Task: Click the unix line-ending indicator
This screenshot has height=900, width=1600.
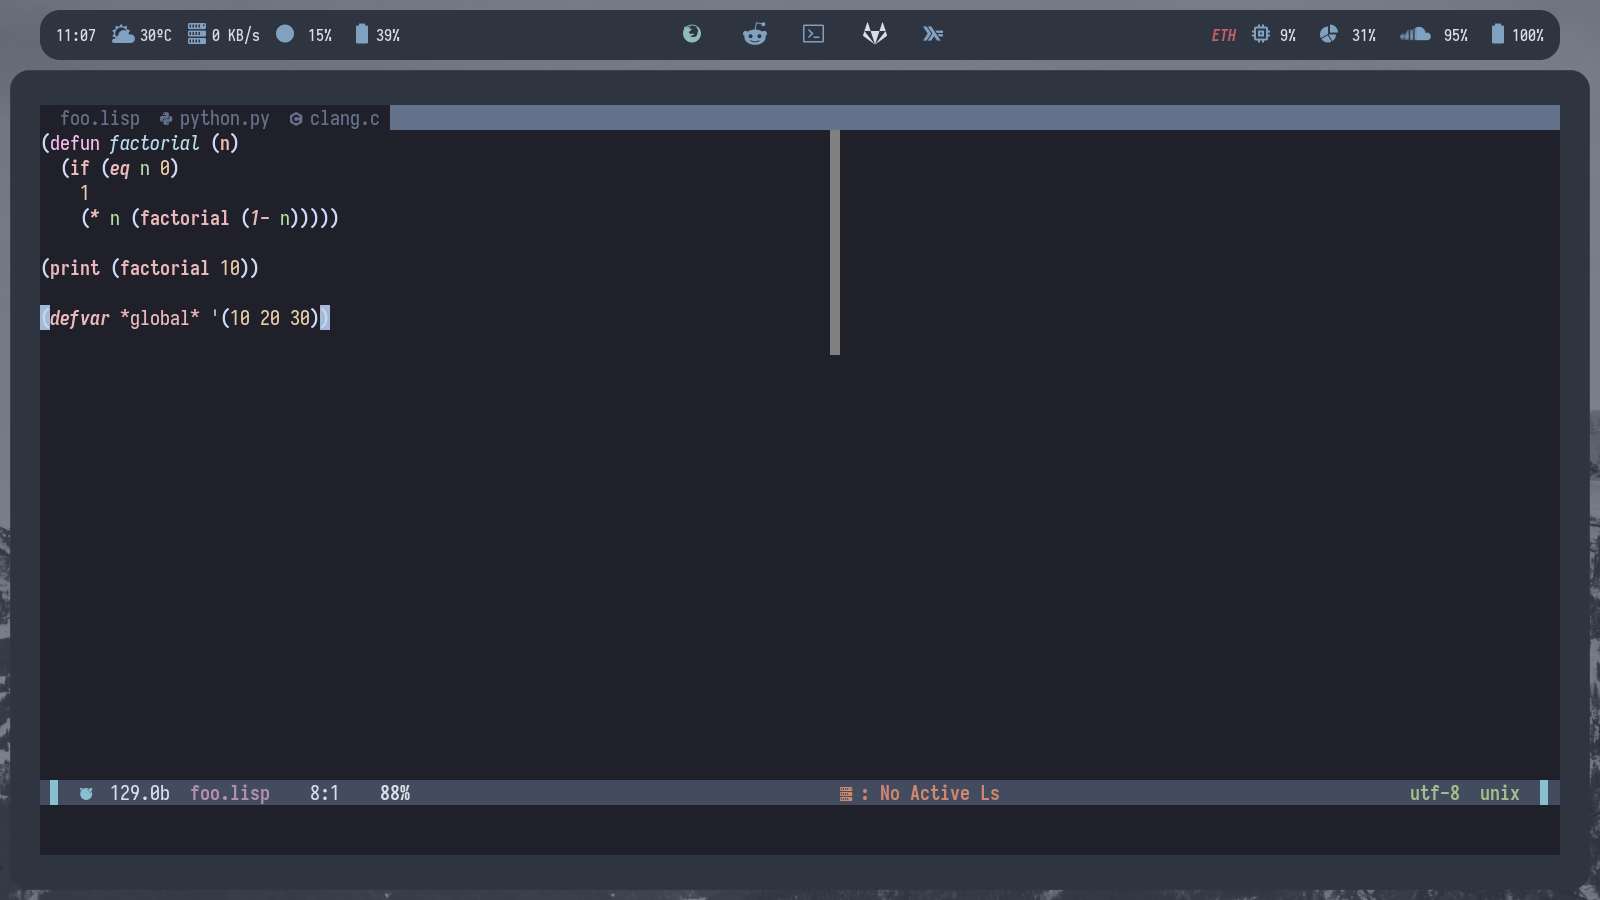Action: coord(1500,793)
